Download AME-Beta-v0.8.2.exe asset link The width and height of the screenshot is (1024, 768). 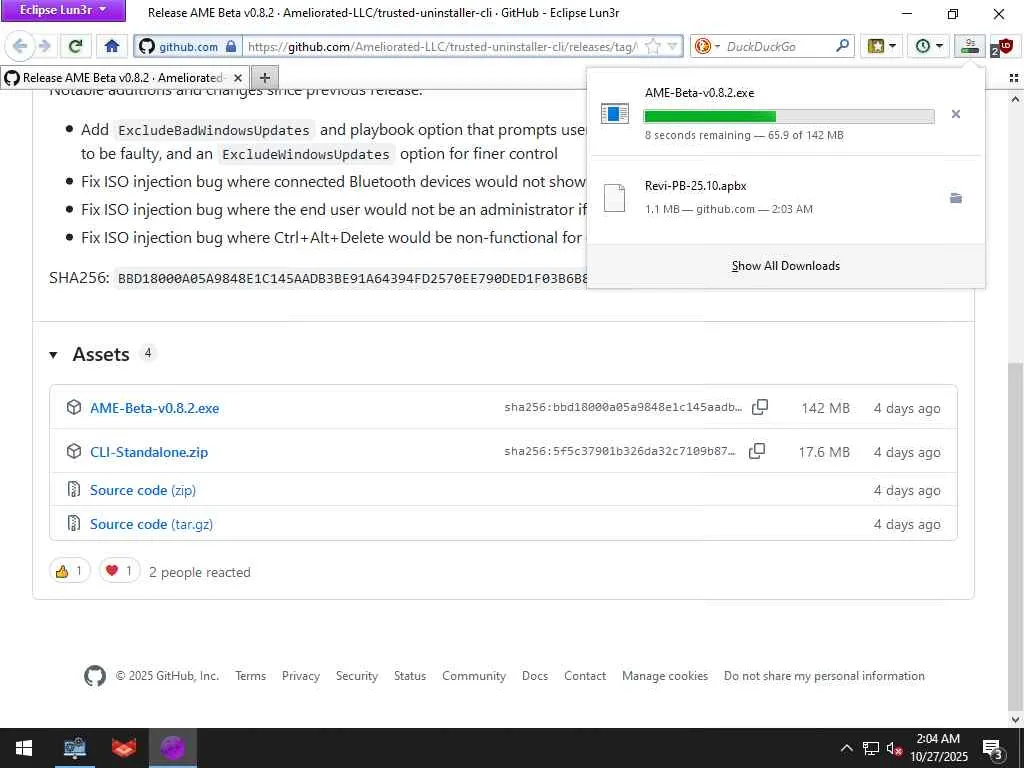click(155, 408)
